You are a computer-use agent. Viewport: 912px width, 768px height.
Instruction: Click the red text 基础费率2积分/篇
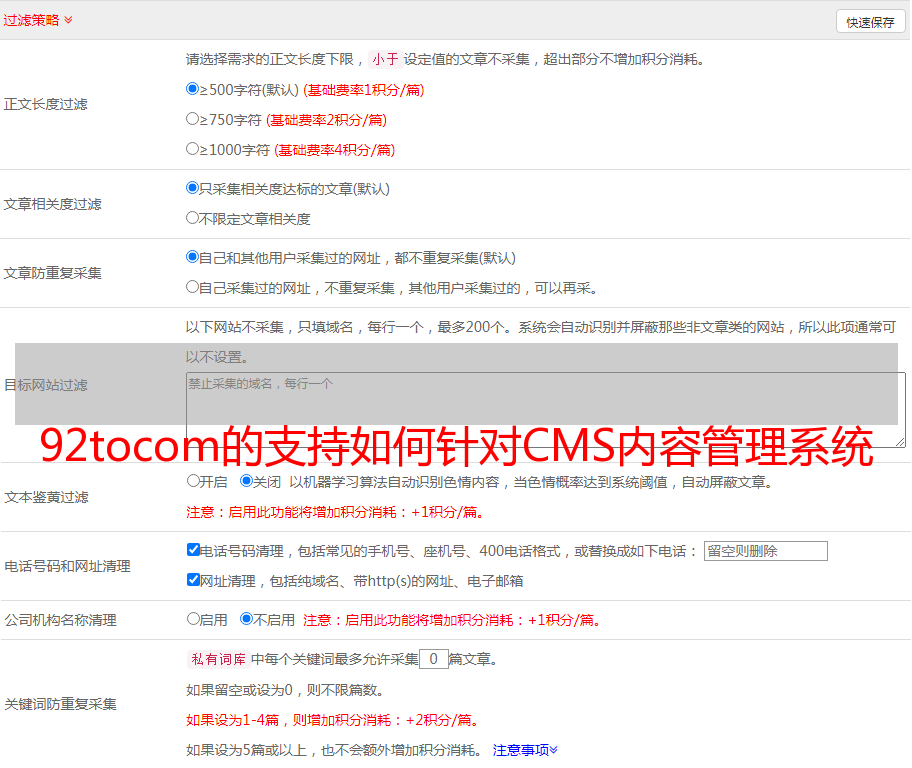pos(327,120)
